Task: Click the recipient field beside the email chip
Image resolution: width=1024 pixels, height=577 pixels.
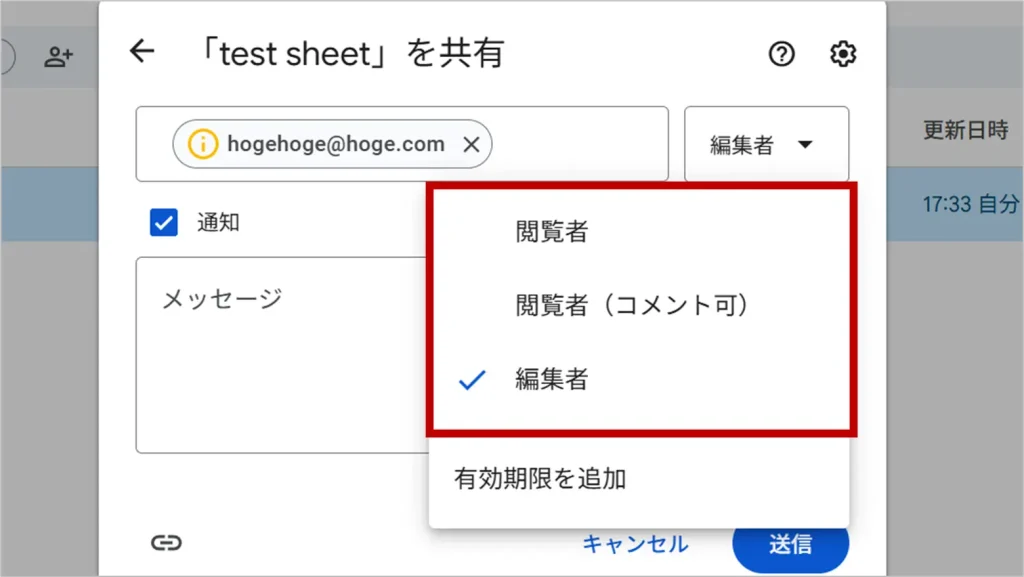Action: [x=580, y=145]
